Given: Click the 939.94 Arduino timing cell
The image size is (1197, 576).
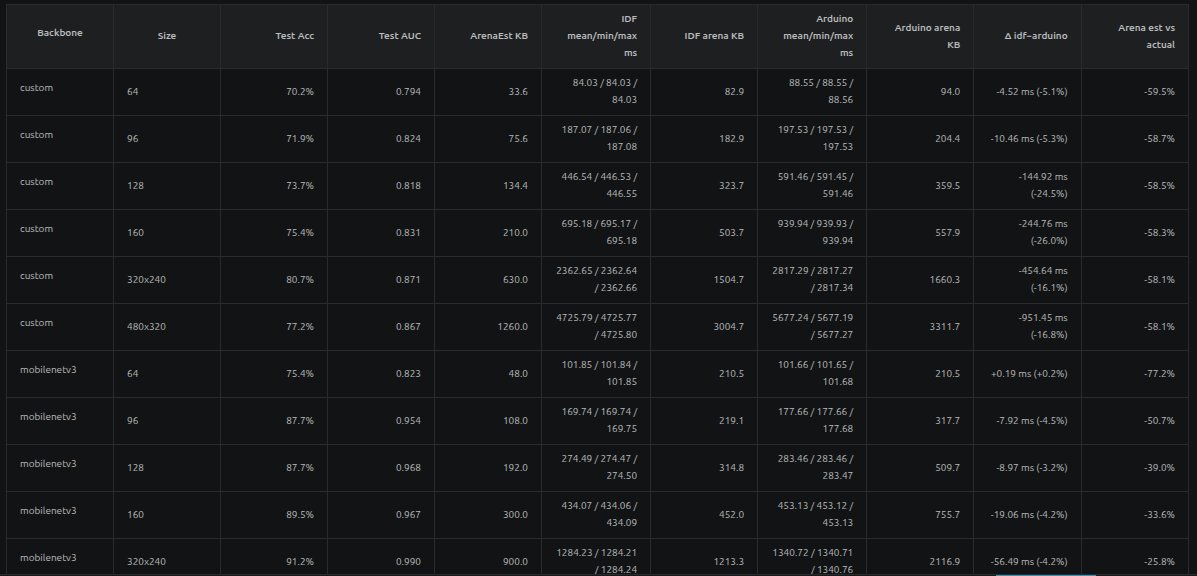Looking at the screenshot, I should pos(815,232).
